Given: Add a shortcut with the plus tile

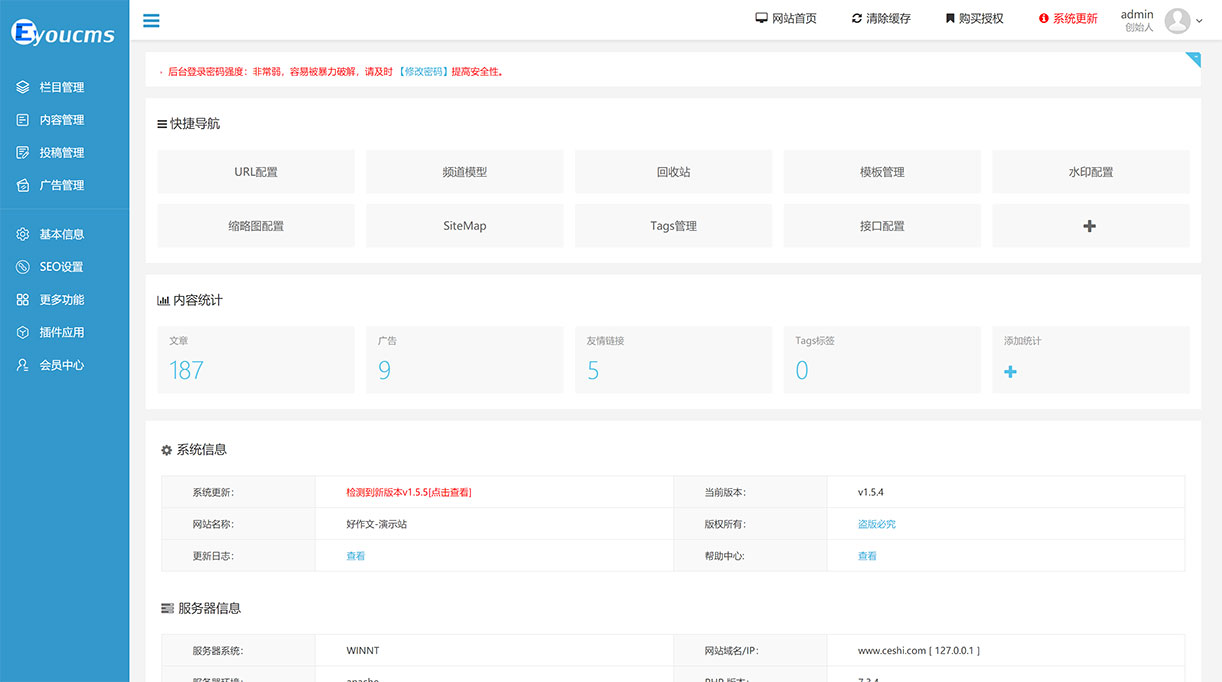Looking at the screenshot, I should pyautogui.click(x=1090, y=226).
